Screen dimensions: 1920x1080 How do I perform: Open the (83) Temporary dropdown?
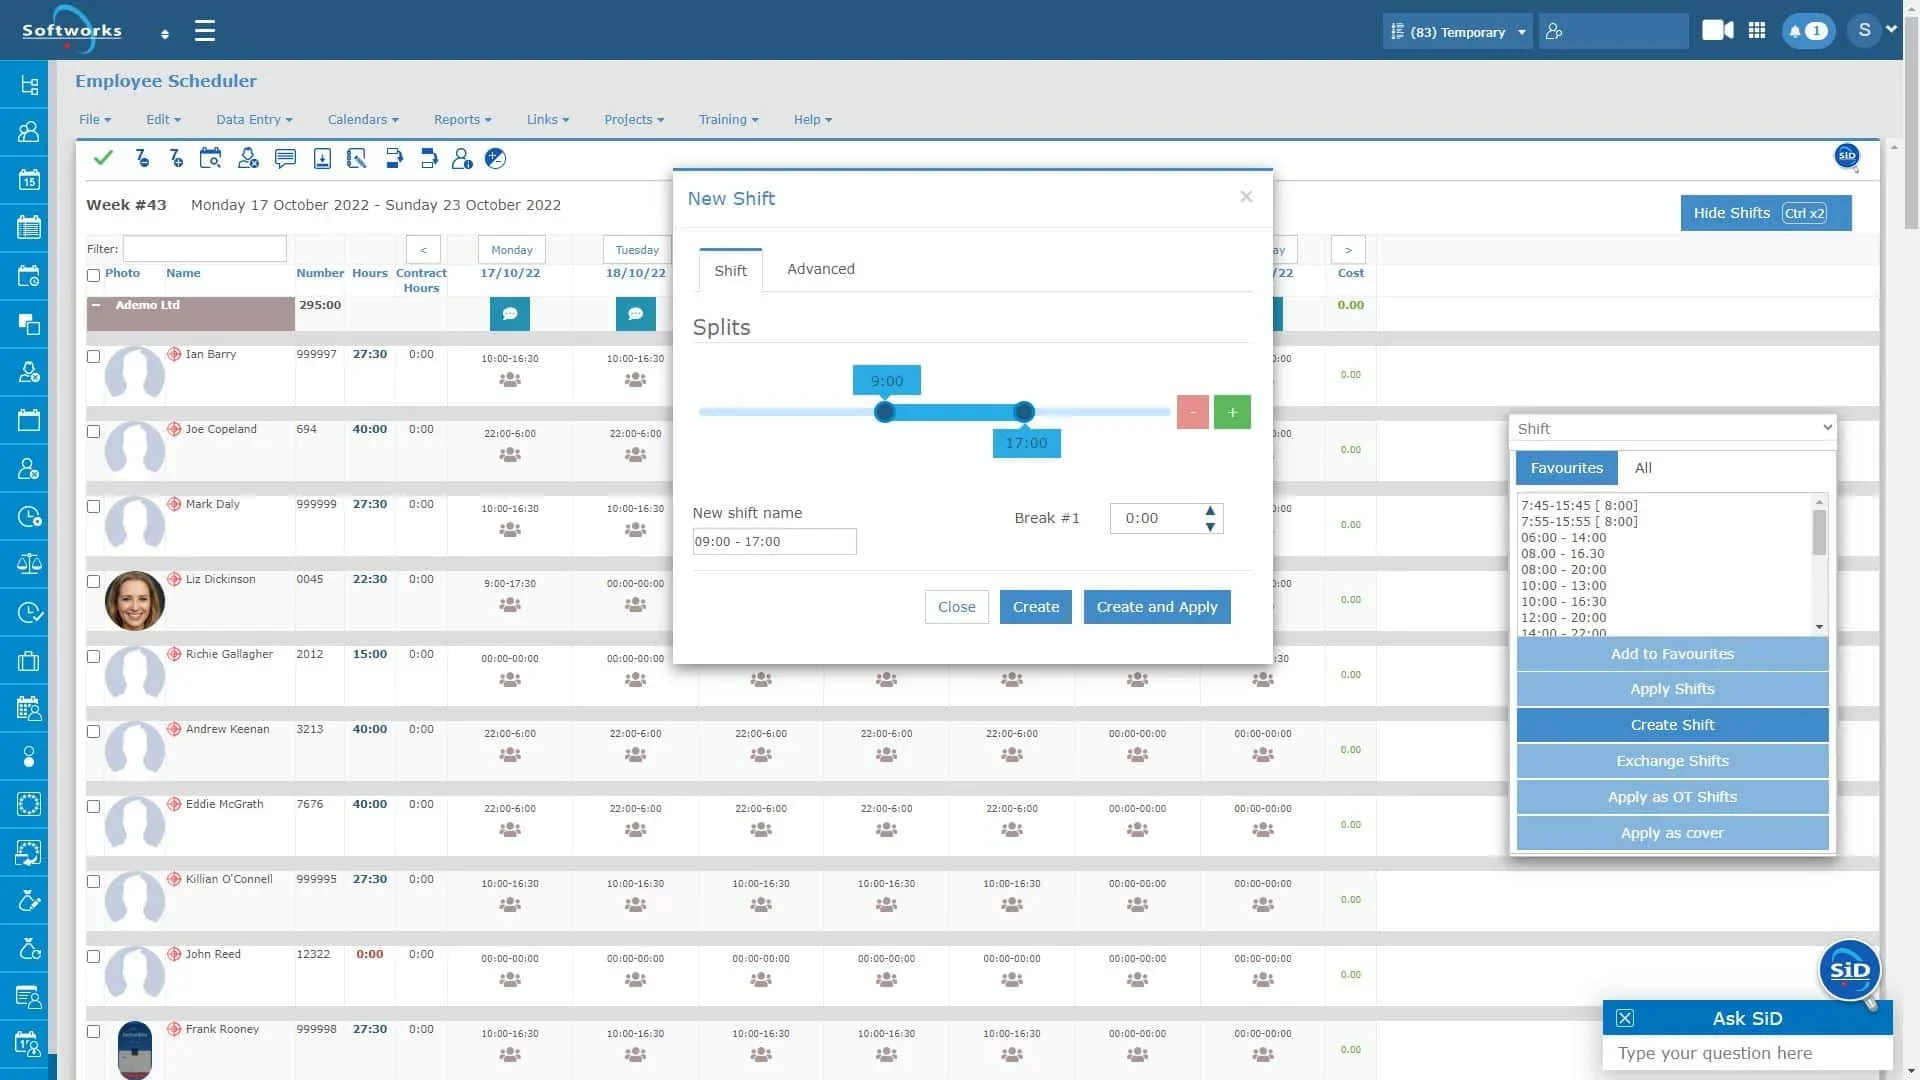coord(1458,32)
